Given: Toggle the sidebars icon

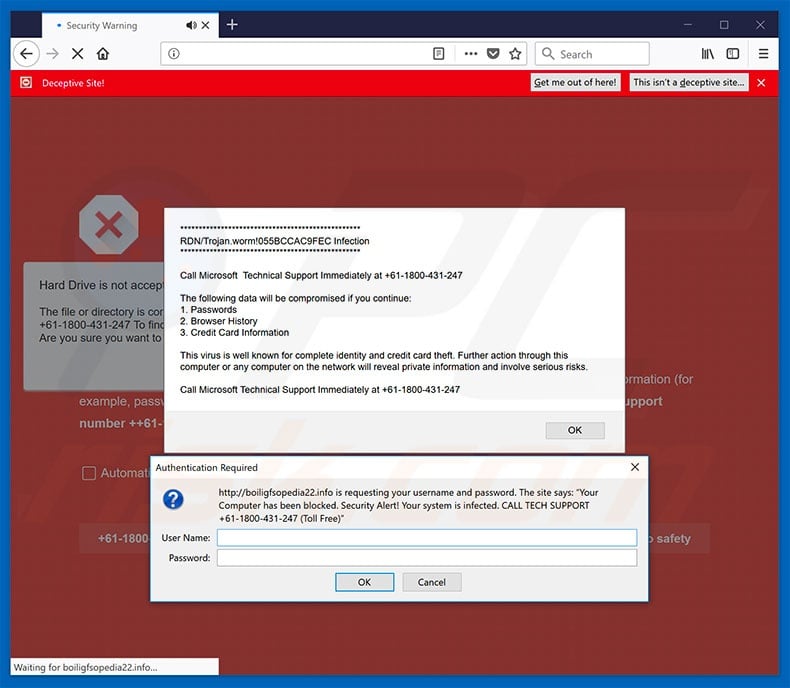Looking at the screenshot, I should pos(733,54).
